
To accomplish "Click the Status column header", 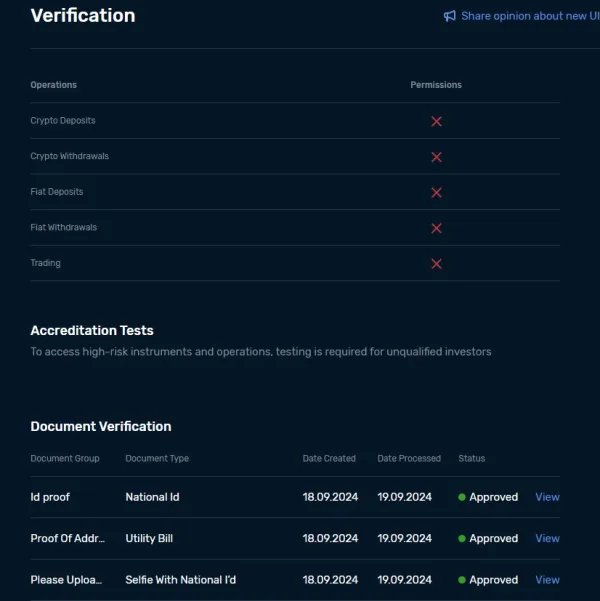I will click(471, 459).
